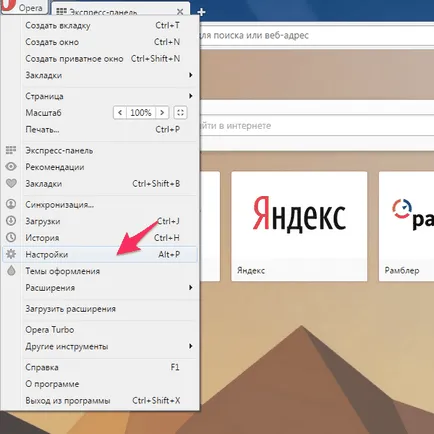The width and height of the screenshot is (434, 434).
Task: Choose Создать окно menu entry
Action: pyautogui.click(x=100, y=42)
